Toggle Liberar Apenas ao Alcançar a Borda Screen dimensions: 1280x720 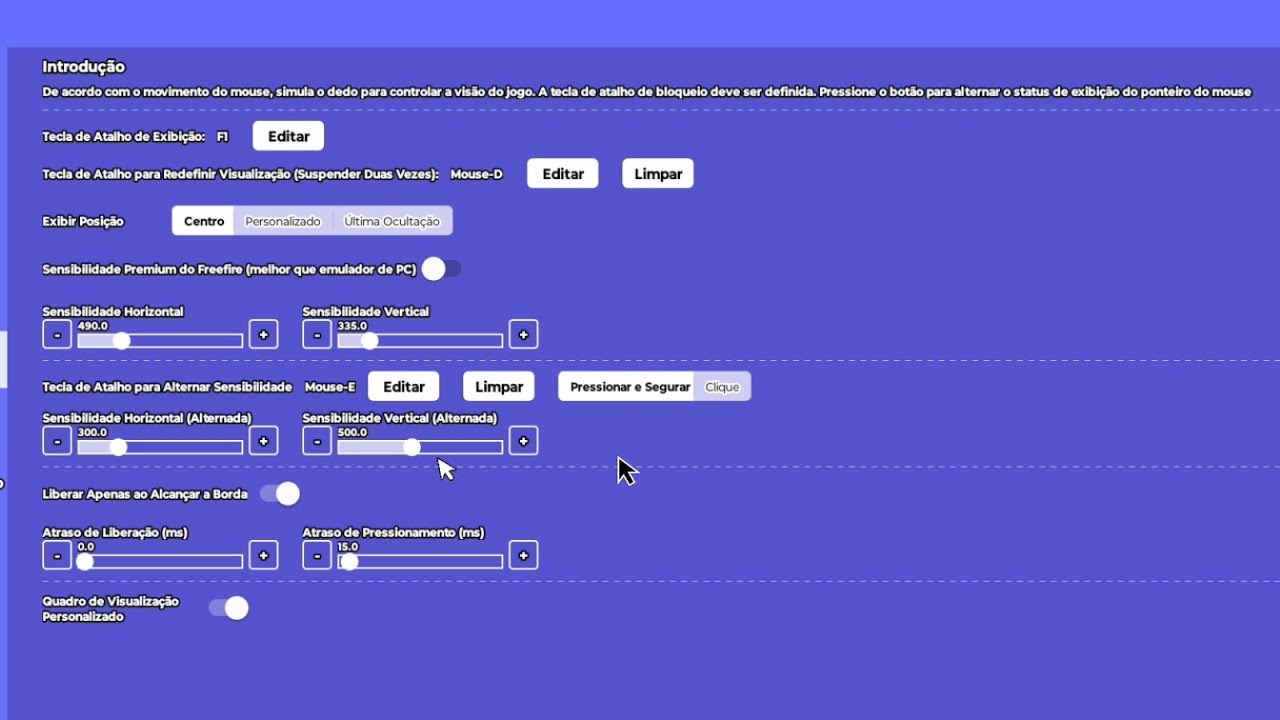point(279,494)
